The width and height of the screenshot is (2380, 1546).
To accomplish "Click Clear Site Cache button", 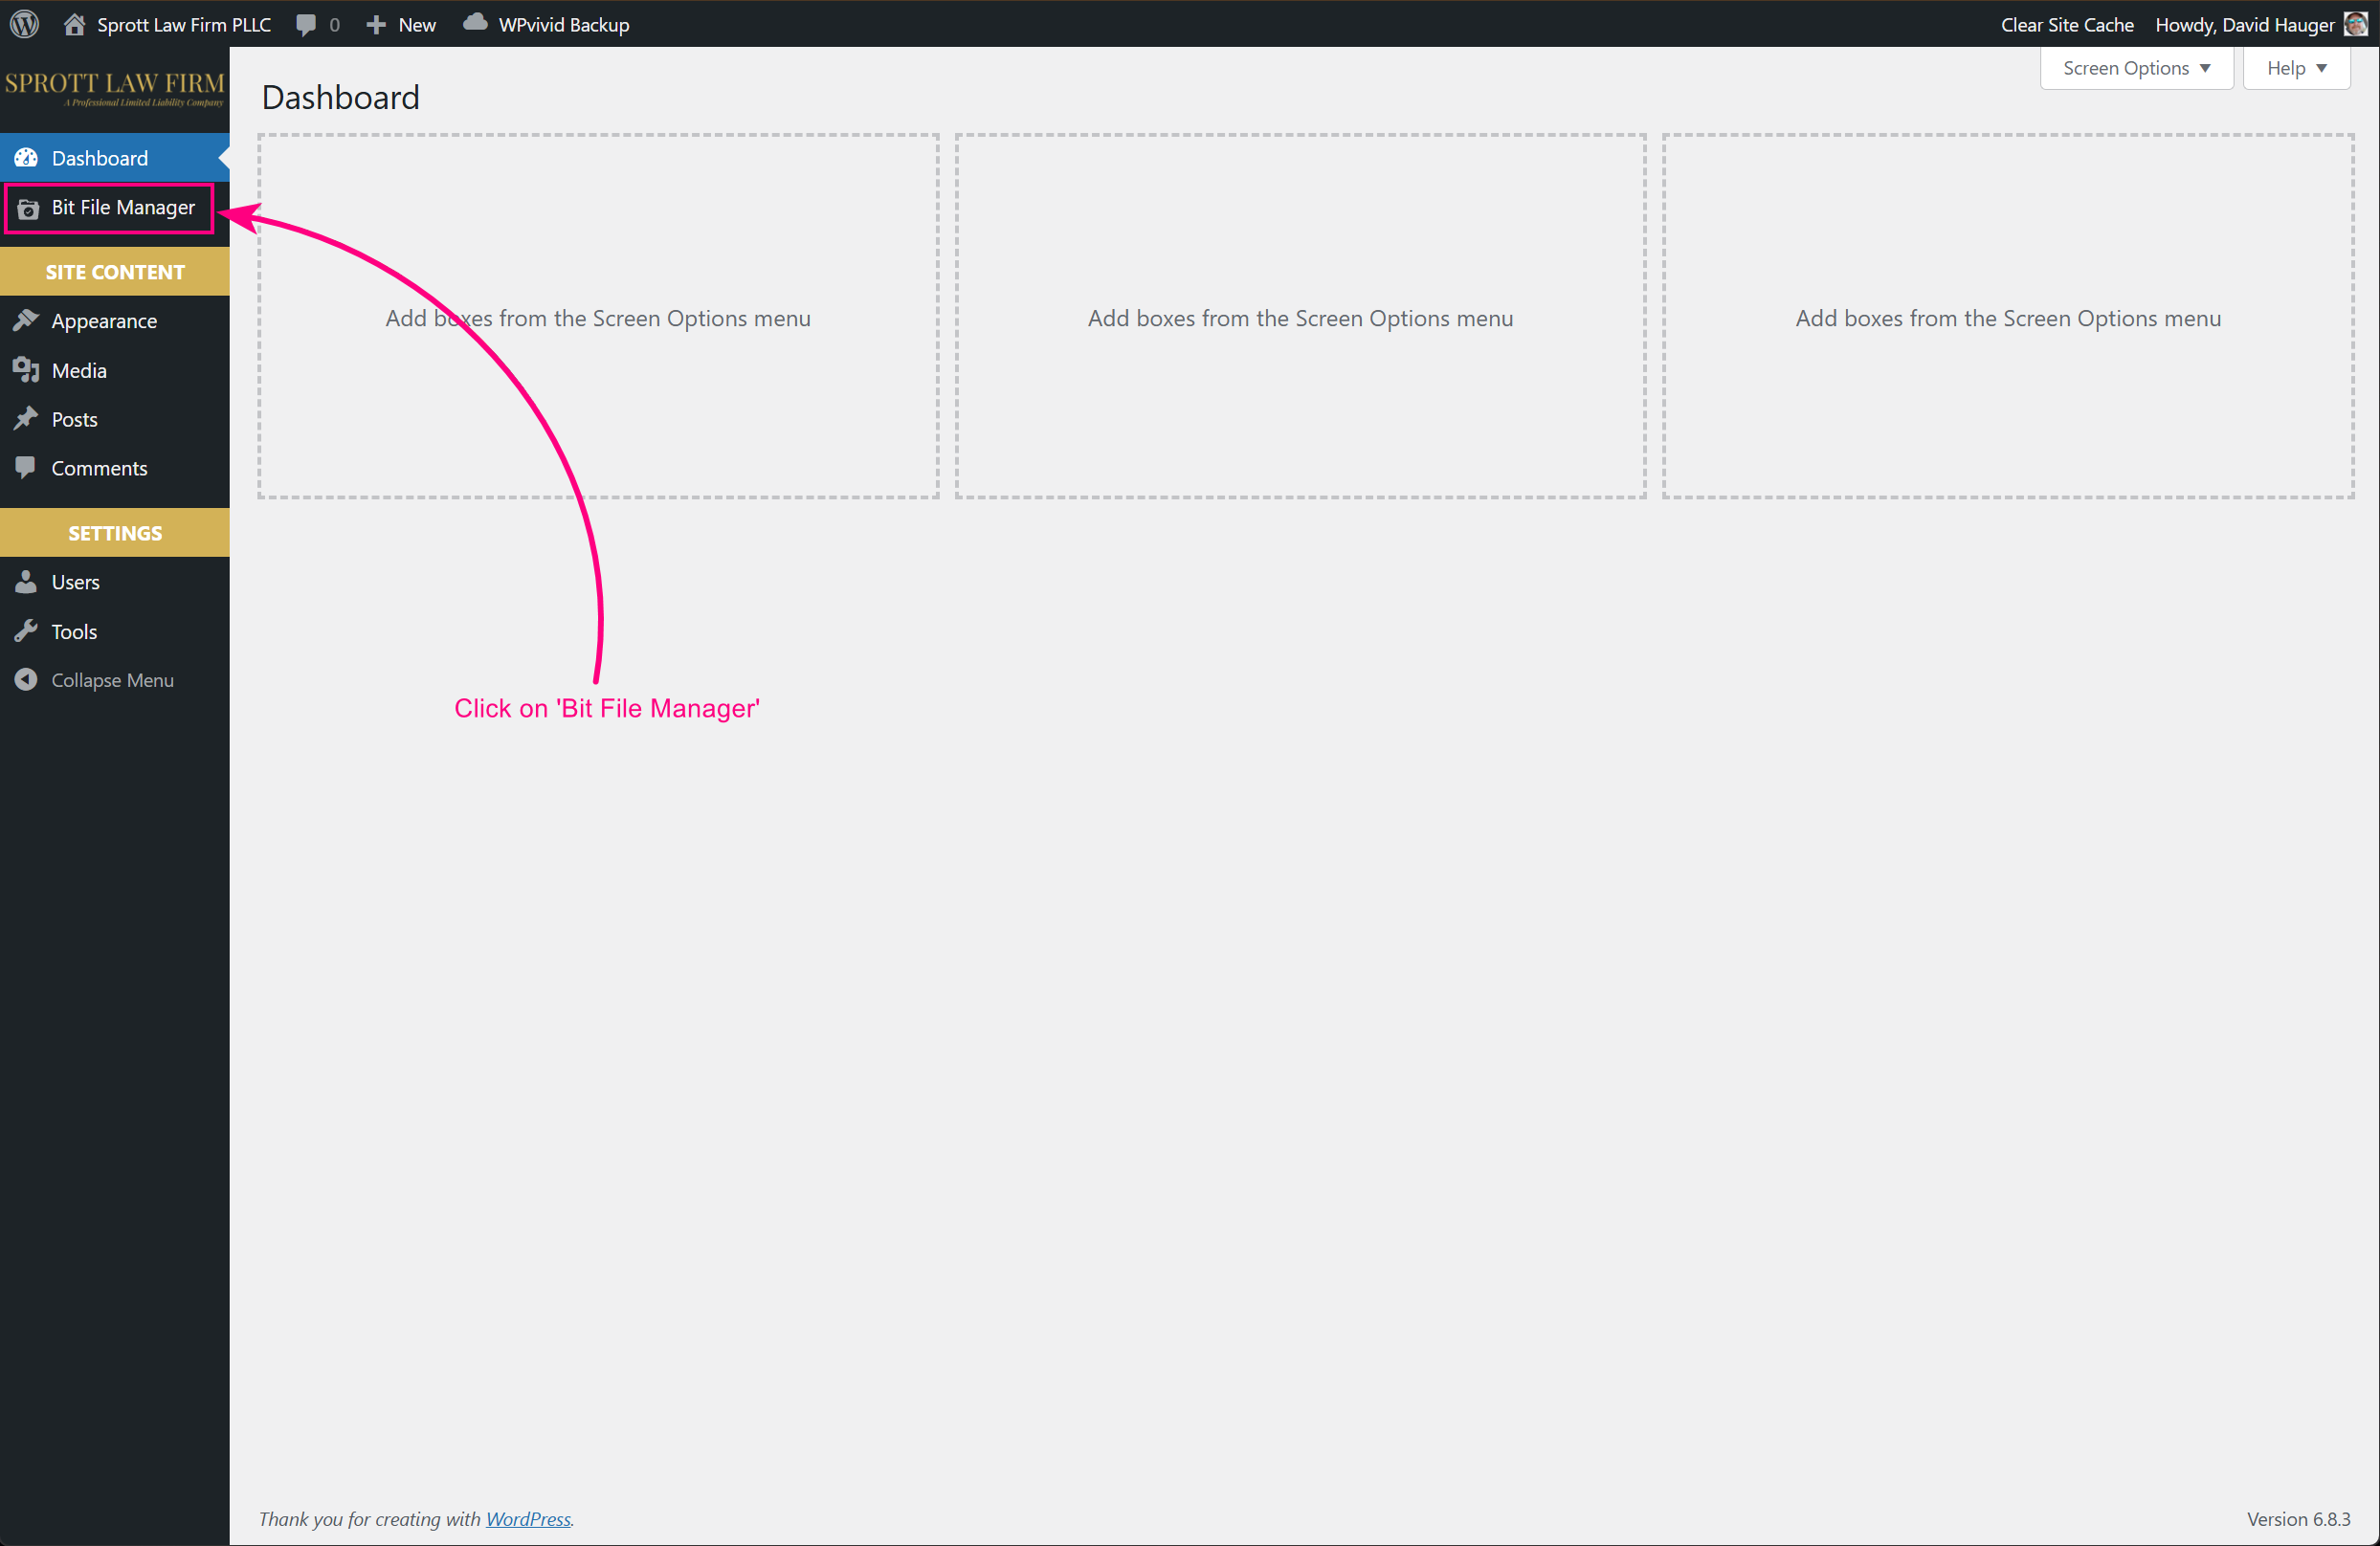I will (2067, 24).
